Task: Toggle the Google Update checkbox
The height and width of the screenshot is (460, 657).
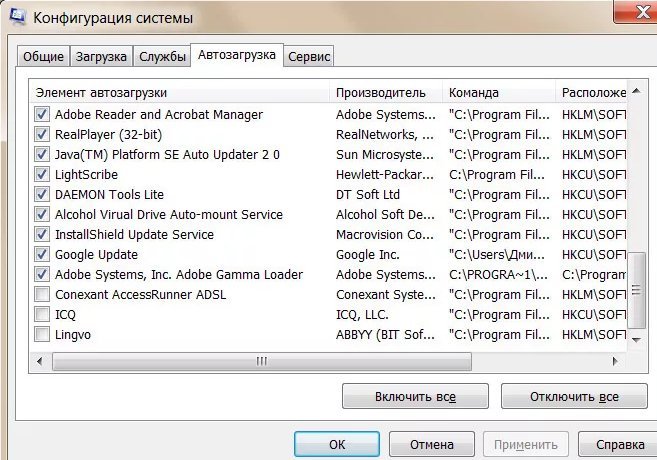Action: pos(41,254)
